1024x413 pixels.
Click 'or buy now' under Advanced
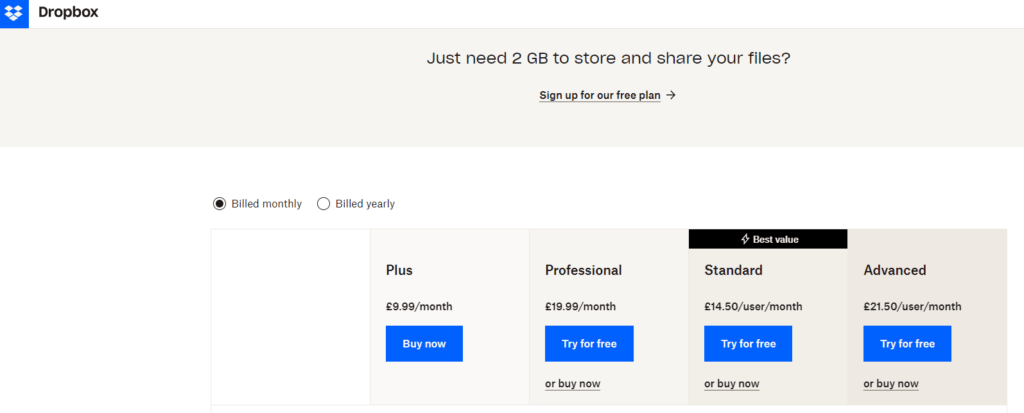(x=891, y=384)
